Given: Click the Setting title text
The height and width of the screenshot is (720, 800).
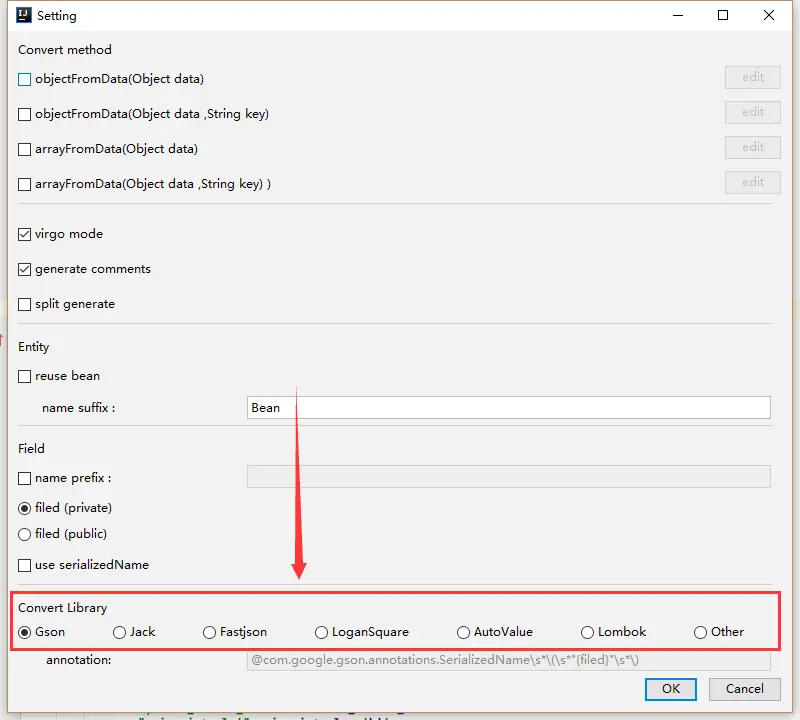Looking at the screenshot, I should point(57,16).
